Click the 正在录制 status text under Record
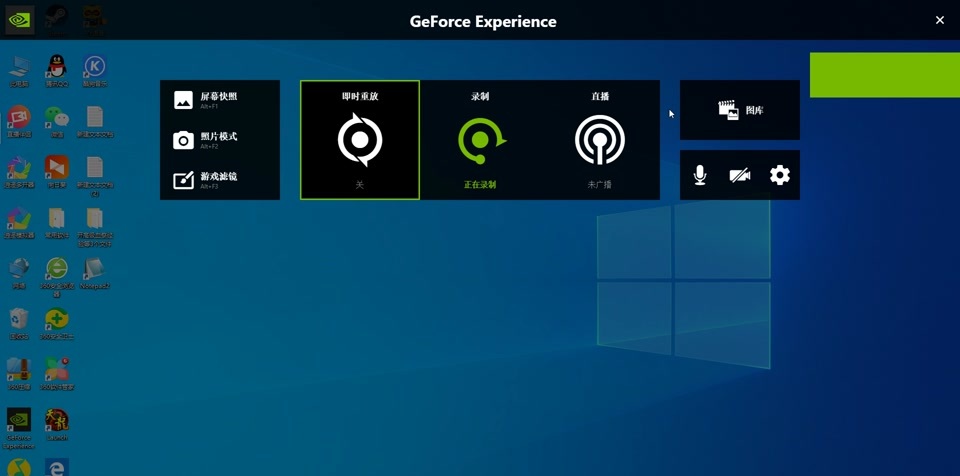Image resolution: width=960 pixels, height=476 pixels. coord(480,185)
